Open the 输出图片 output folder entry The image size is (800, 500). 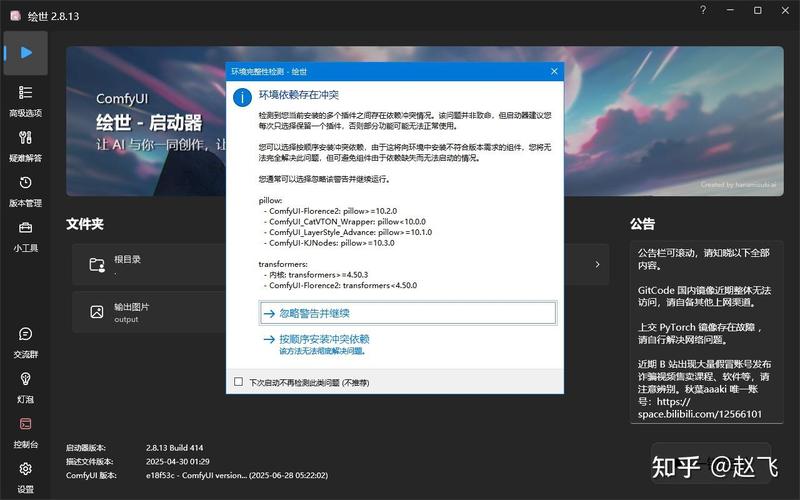point(149,312)
